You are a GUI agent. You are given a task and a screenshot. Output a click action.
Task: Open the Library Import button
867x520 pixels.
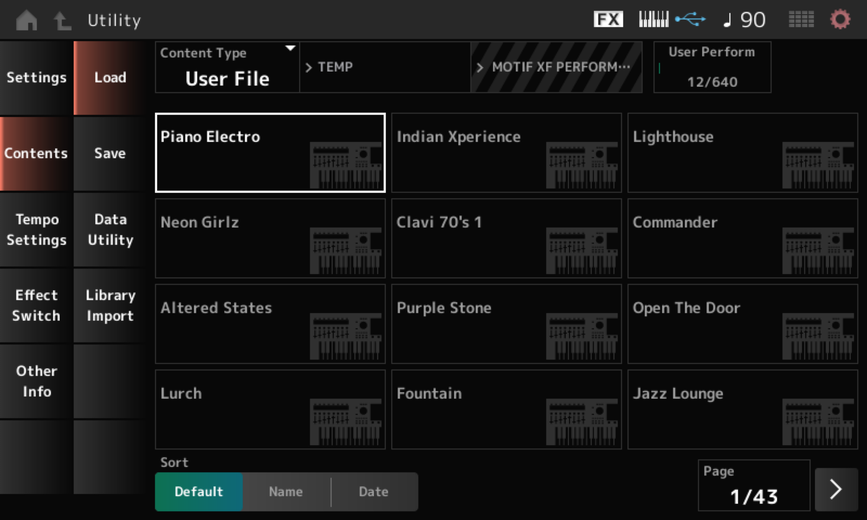(x=110, y=306)
